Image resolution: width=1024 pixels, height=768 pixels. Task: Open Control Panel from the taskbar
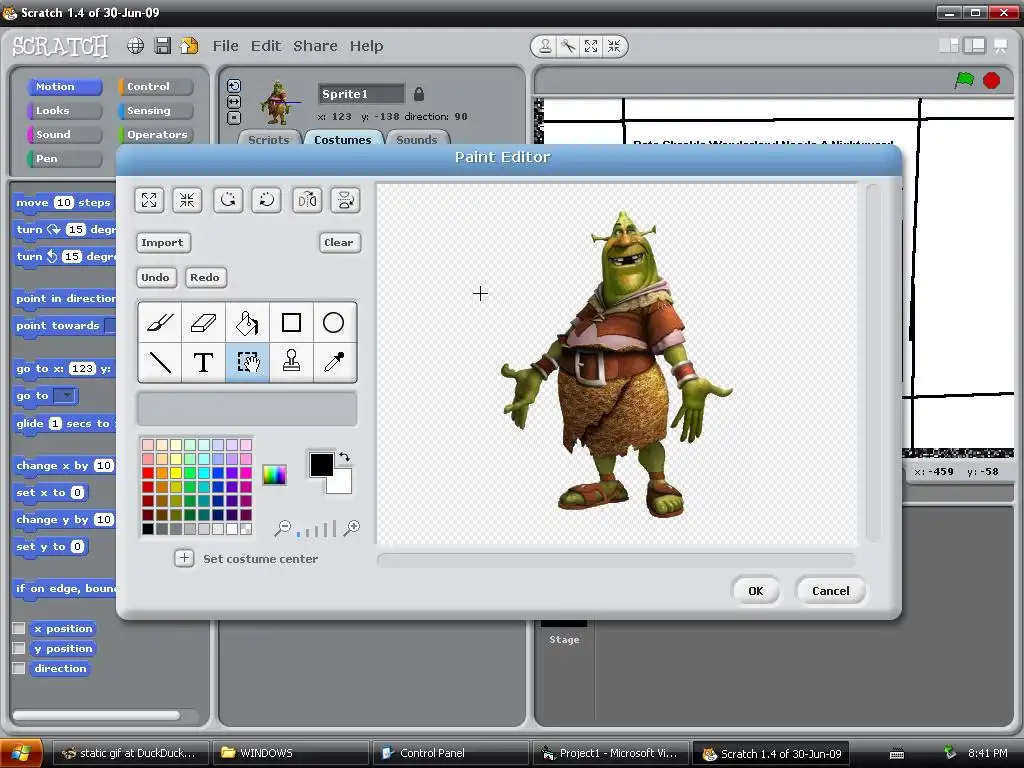tap(450, 753)
